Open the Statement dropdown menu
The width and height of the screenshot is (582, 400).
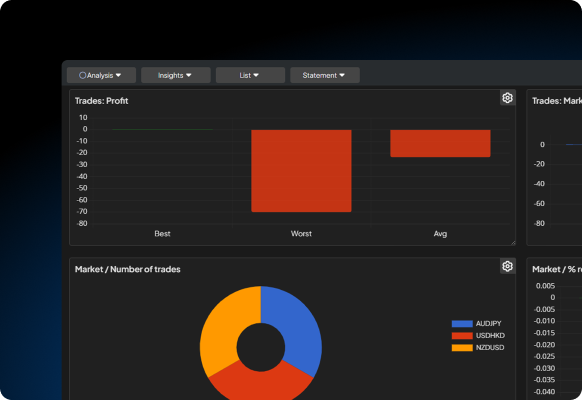coord(325,75)
